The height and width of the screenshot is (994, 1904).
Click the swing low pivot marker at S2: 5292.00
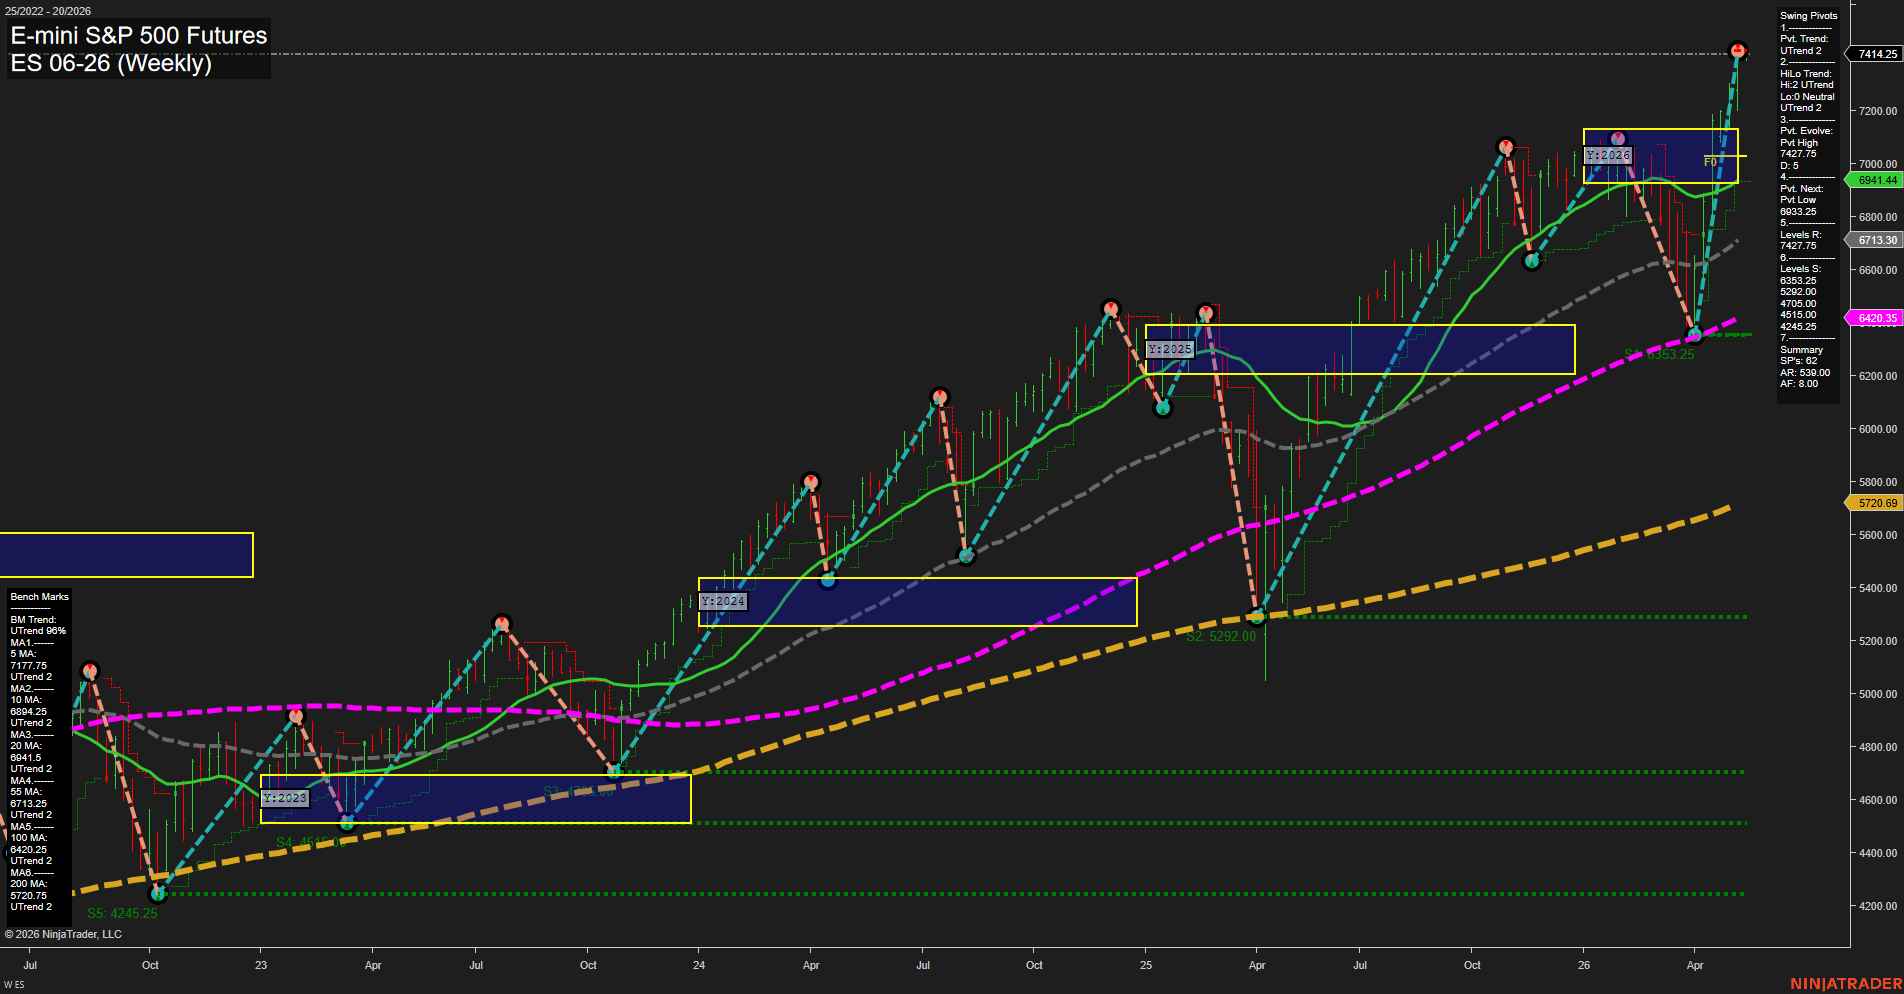click(x=1258, y=616)
